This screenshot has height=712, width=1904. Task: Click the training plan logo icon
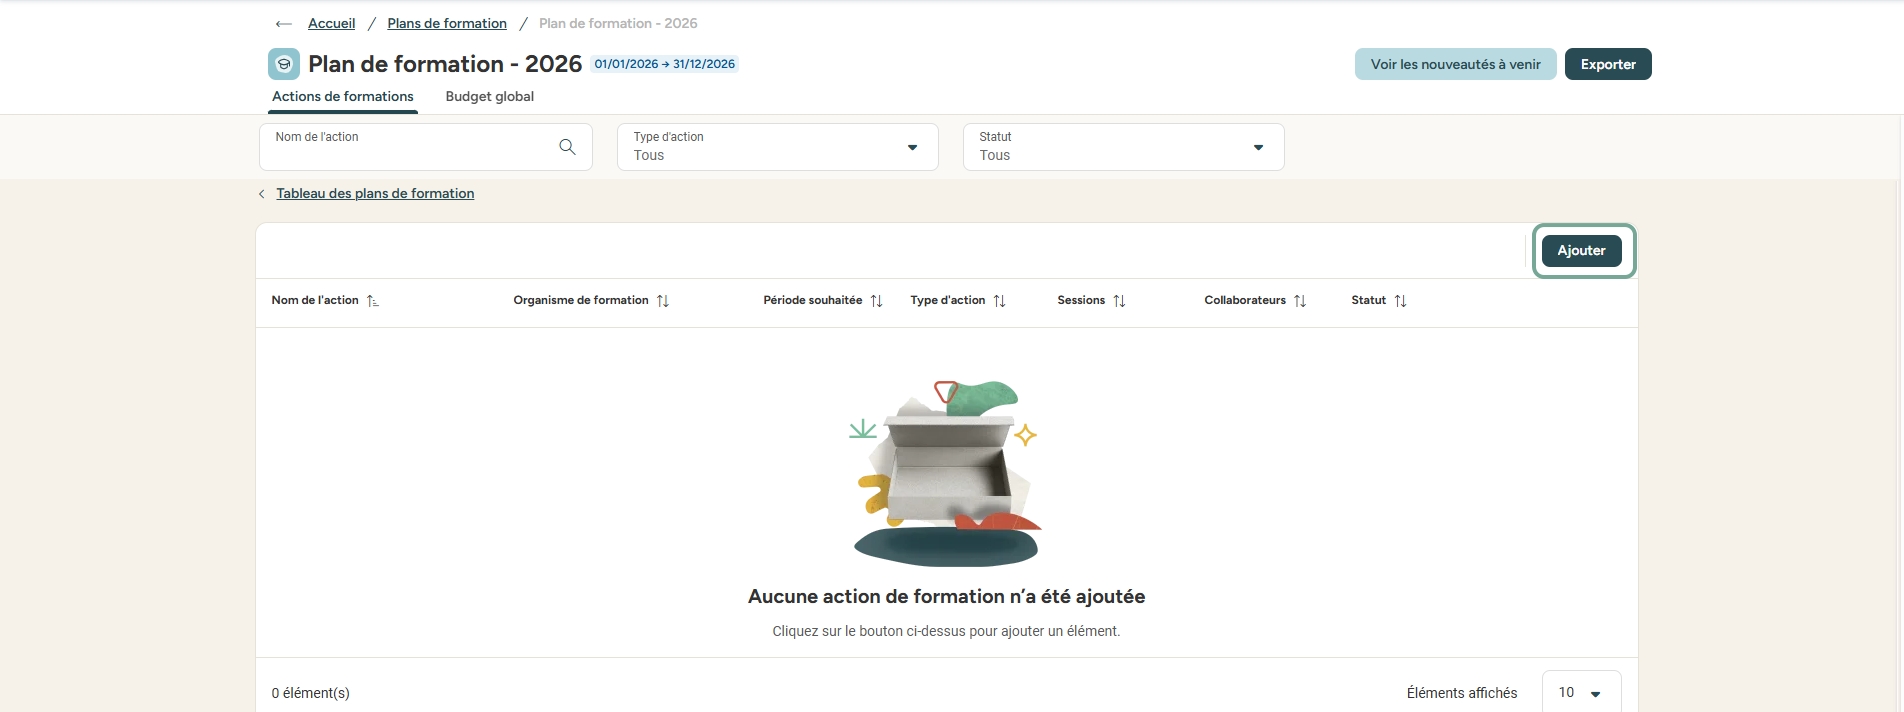point(284,64)
